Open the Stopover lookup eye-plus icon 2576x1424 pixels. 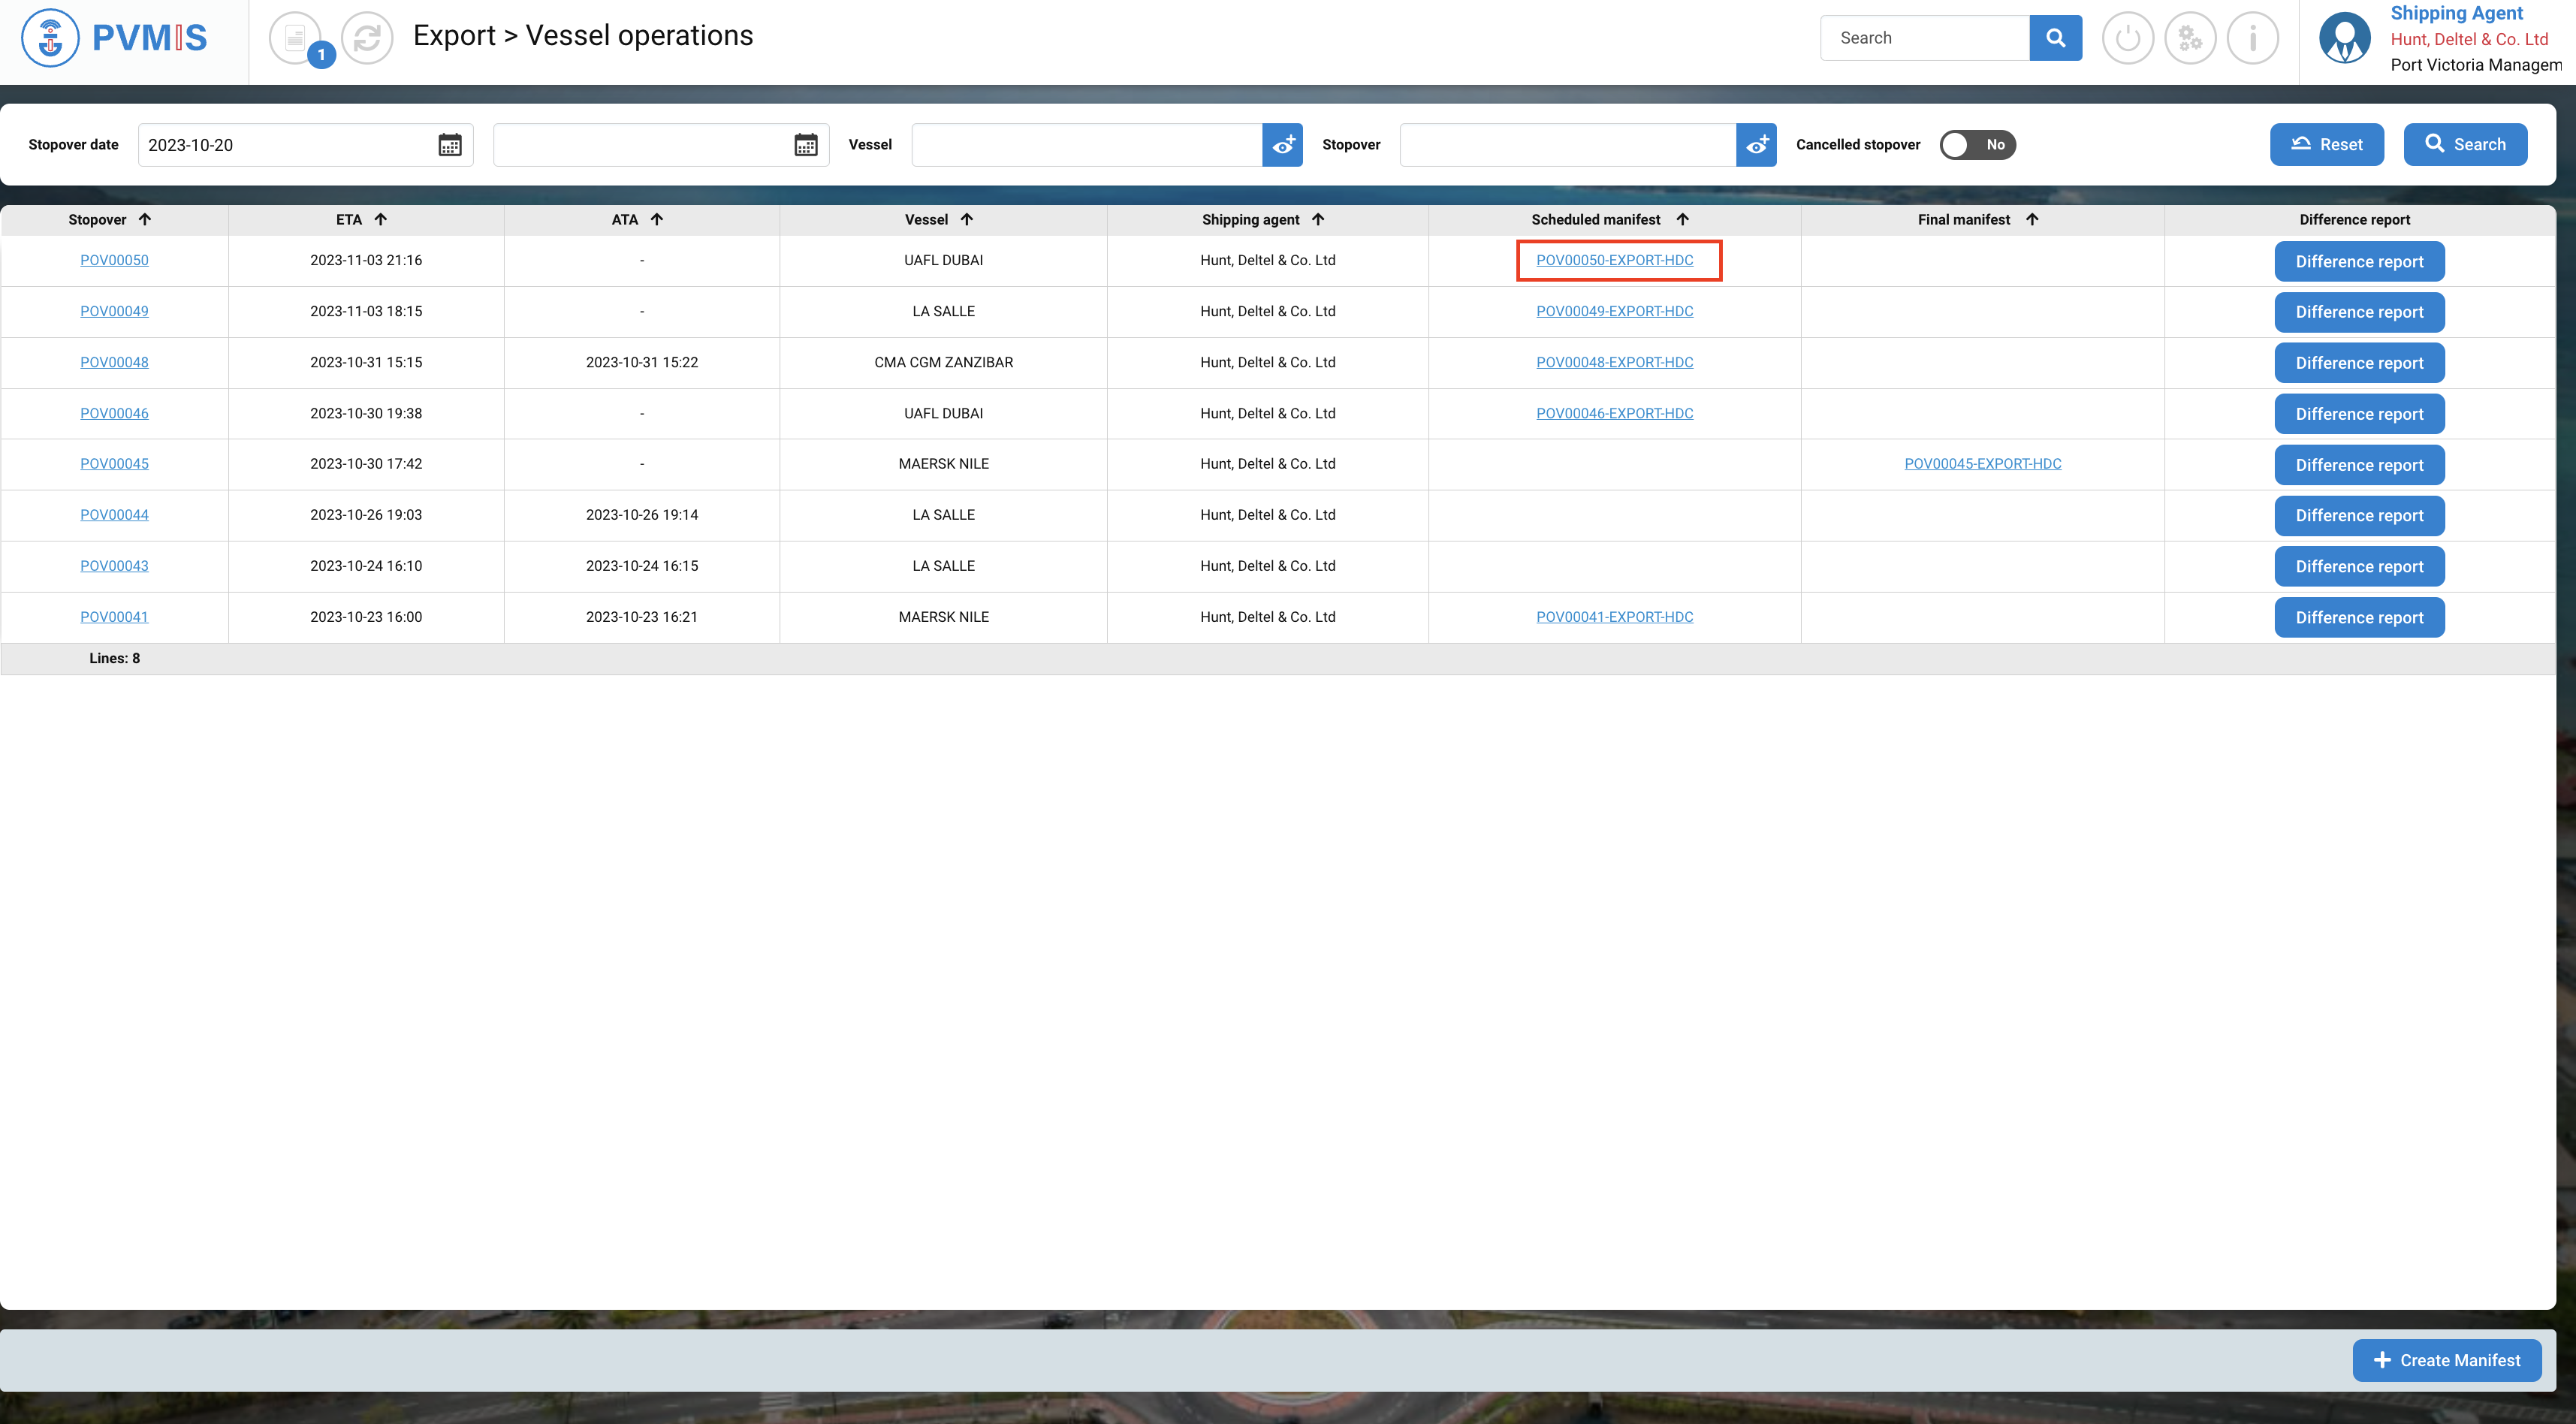tap(1756, 145)
